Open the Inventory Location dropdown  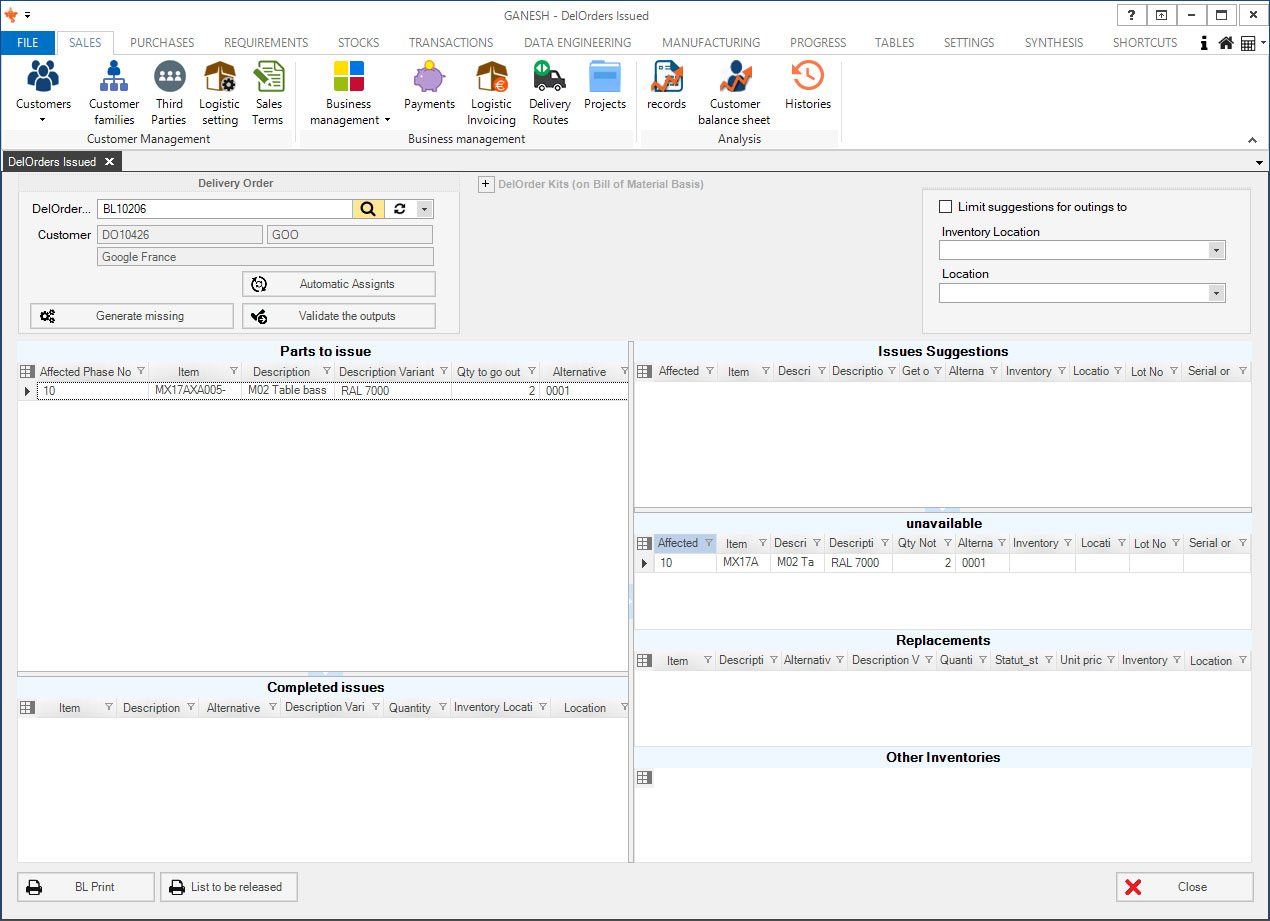coord(1216,251)
